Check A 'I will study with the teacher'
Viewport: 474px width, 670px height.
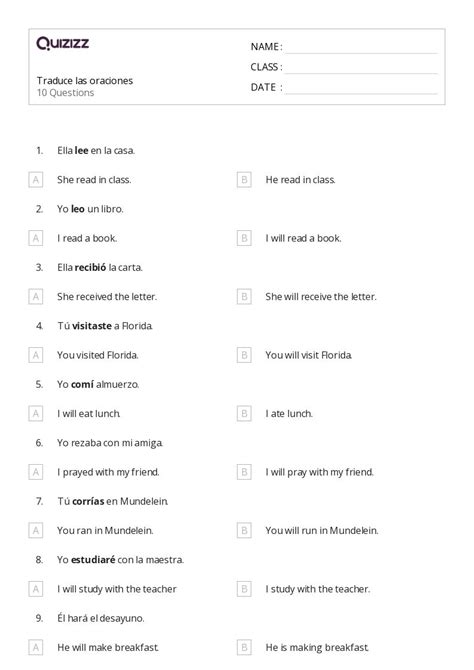pyautogui.click(x=36, y=590)
